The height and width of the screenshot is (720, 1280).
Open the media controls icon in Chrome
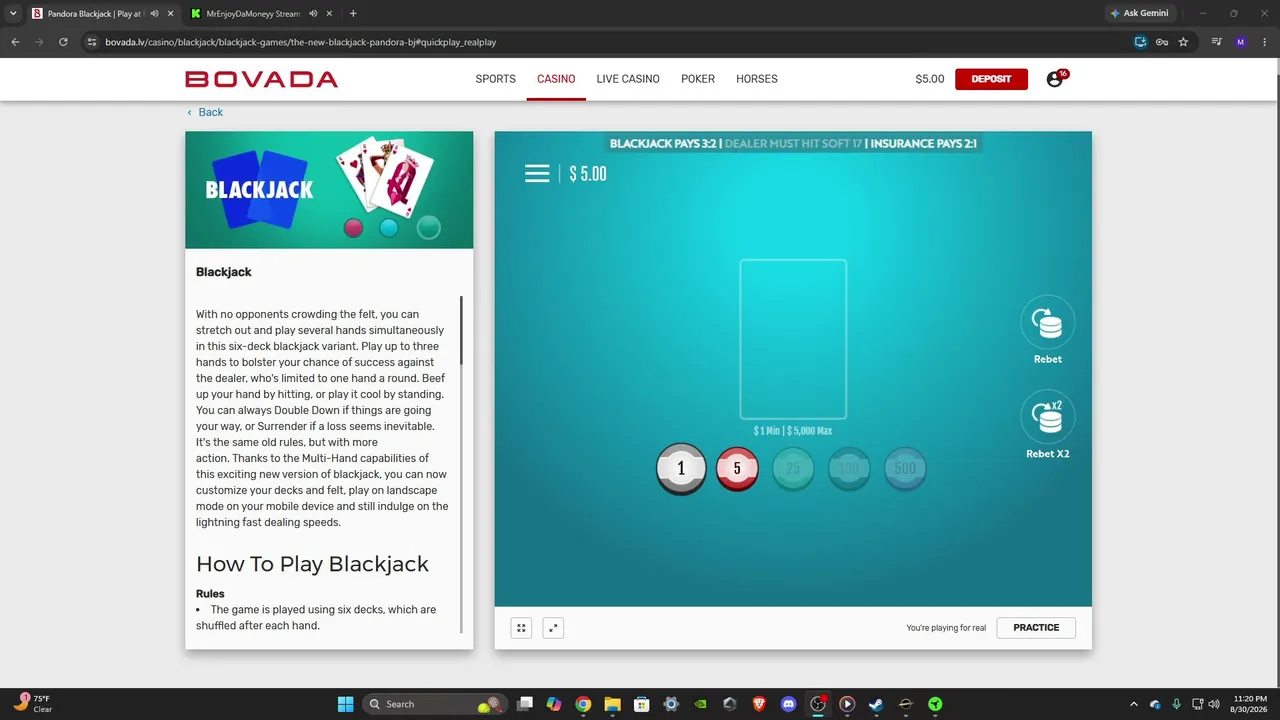click(x=1217, y=42)
